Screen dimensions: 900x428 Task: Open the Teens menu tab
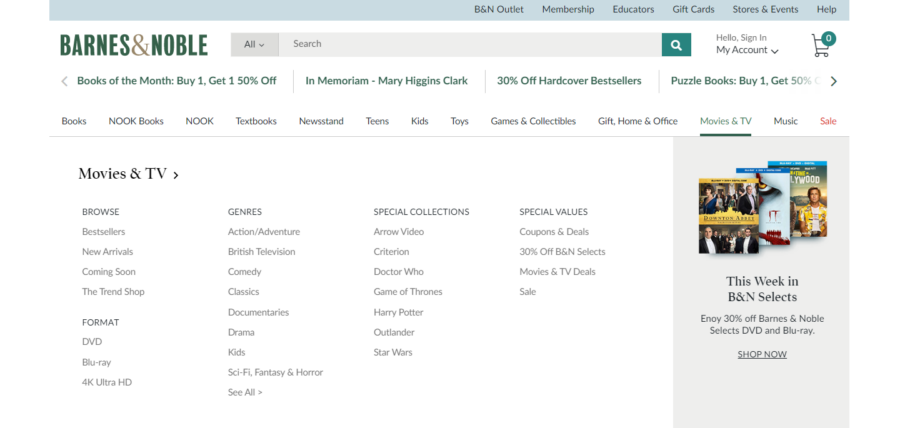377,121
